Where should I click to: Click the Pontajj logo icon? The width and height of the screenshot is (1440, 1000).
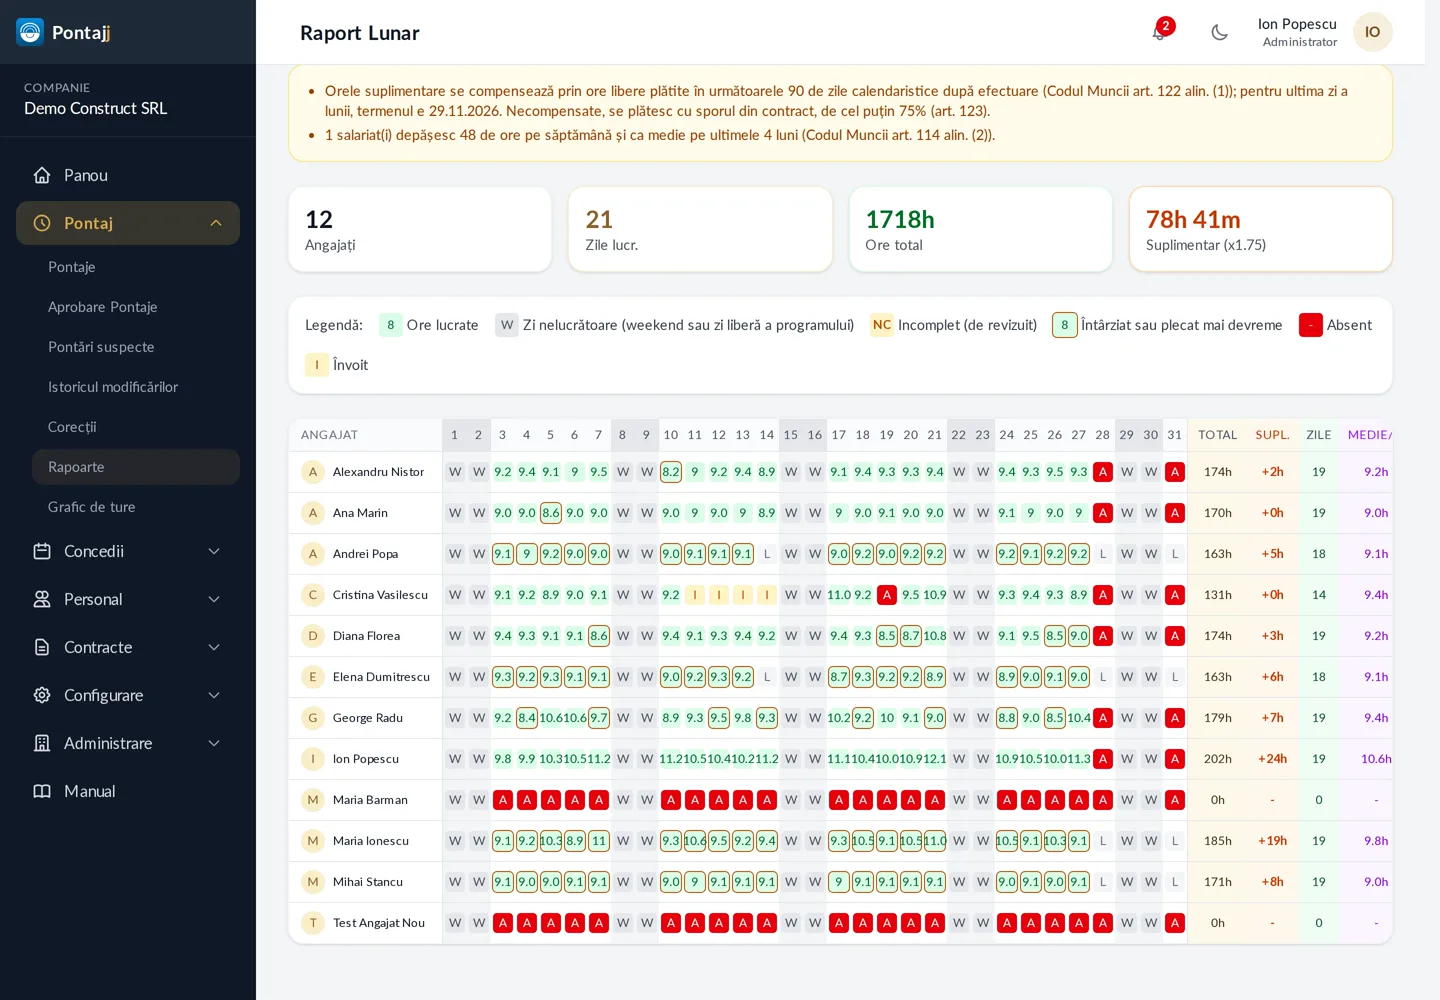point(30,32)
